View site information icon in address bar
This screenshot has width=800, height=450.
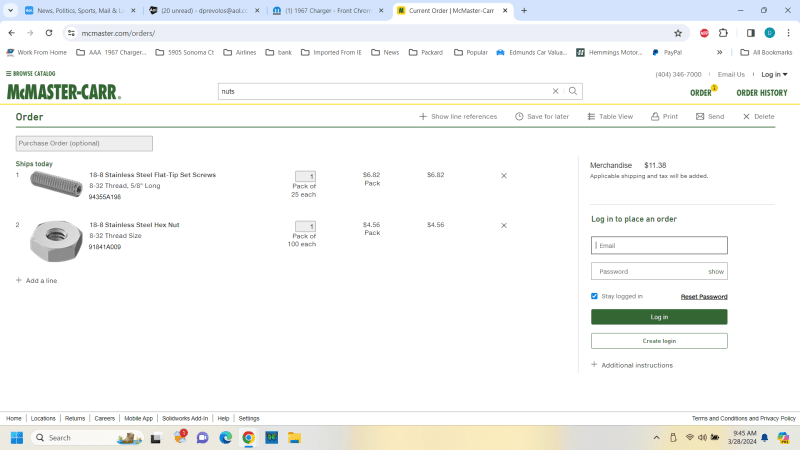pyautogui.click(x=71, y=33)
